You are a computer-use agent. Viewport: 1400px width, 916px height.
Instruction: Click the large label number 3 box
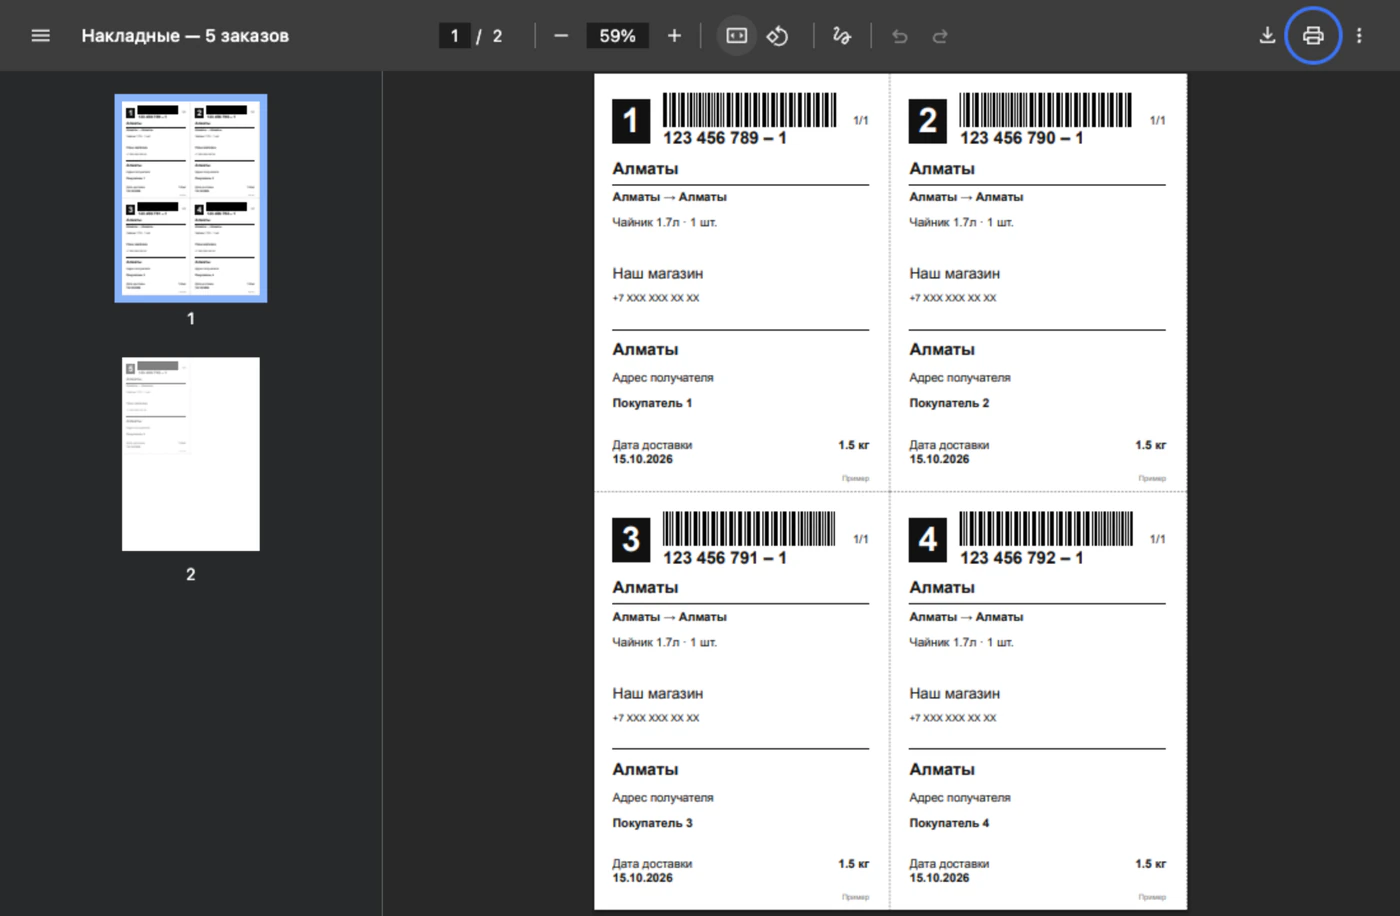click(631, 540)
